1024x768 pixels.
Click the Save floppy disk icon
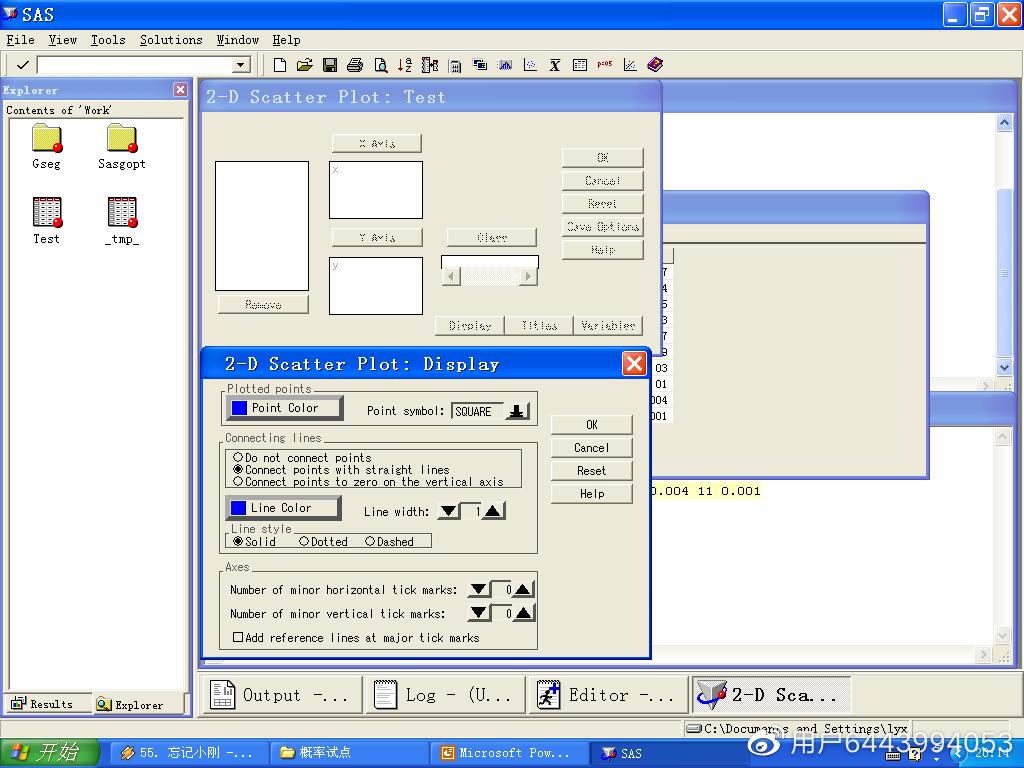(330, 65)
